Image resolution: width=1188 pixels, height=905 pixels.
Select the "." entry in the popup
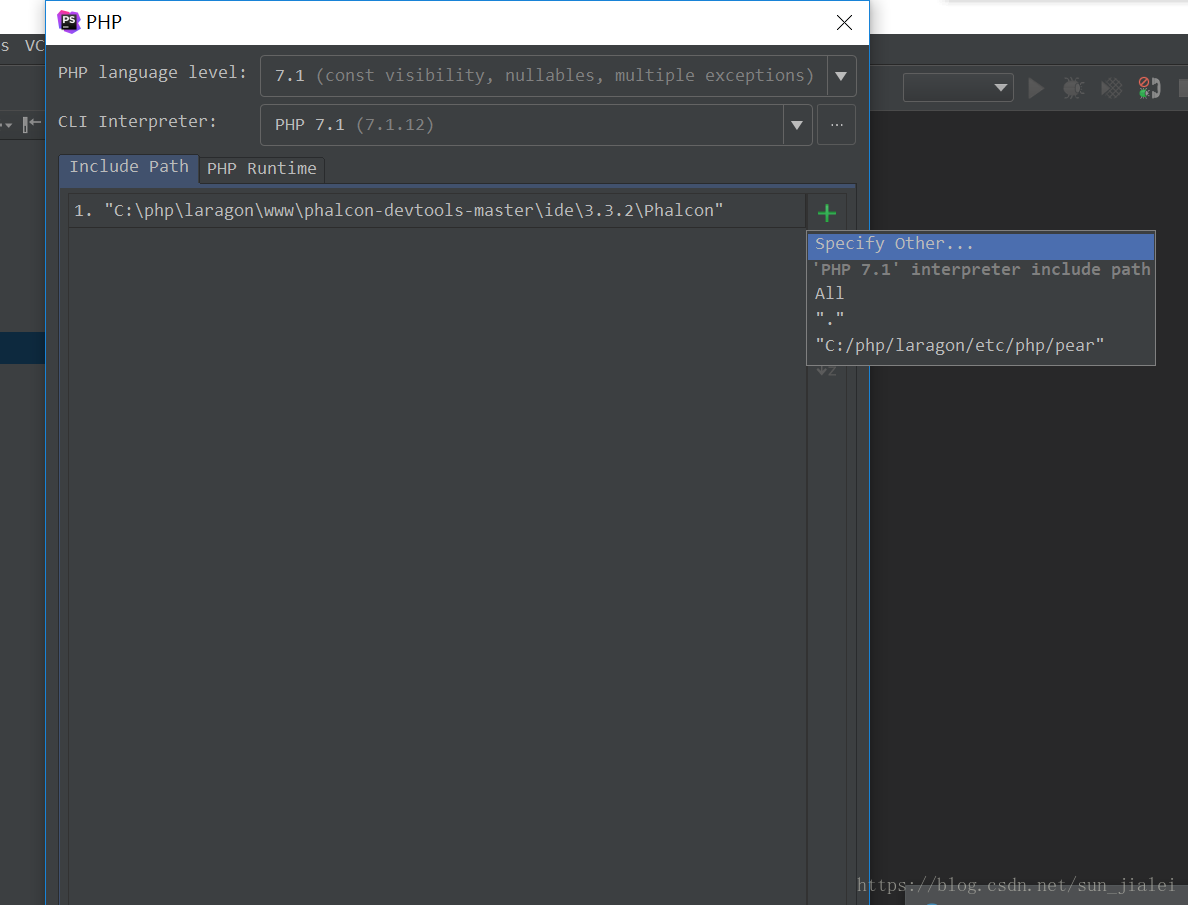(x=980, y=318)
